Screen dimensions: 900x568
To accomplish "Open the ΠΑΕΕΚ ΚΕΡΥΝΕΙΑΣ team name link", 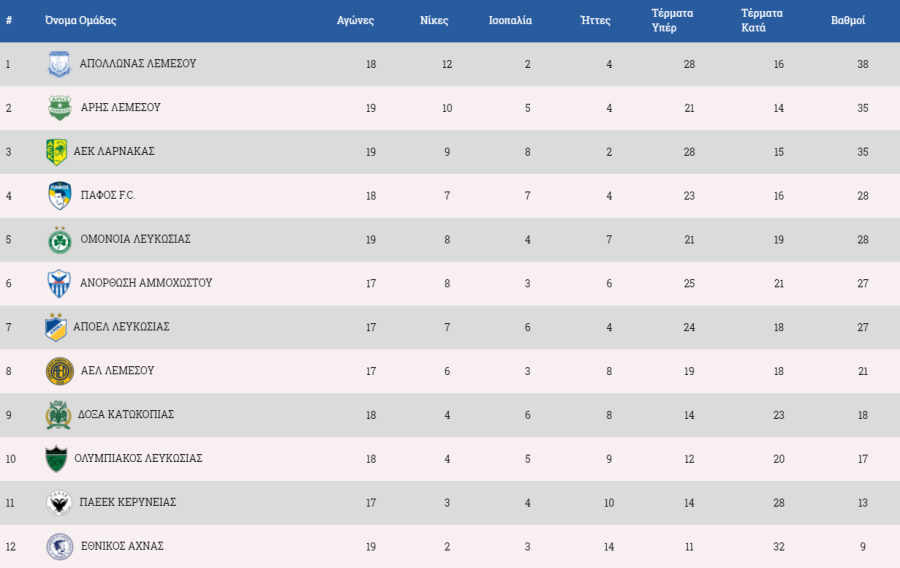I will (127, 502).
